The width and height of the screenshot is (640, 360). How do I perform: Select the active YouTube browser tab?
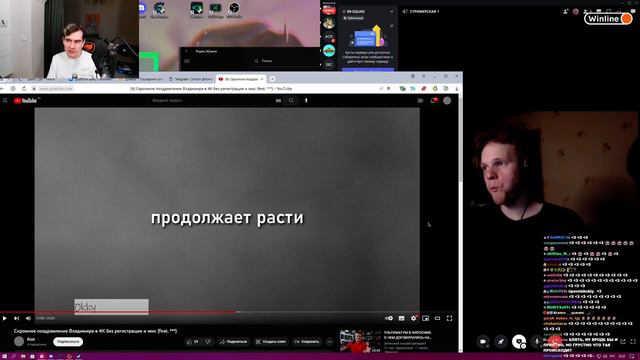[x=240, y=79]
